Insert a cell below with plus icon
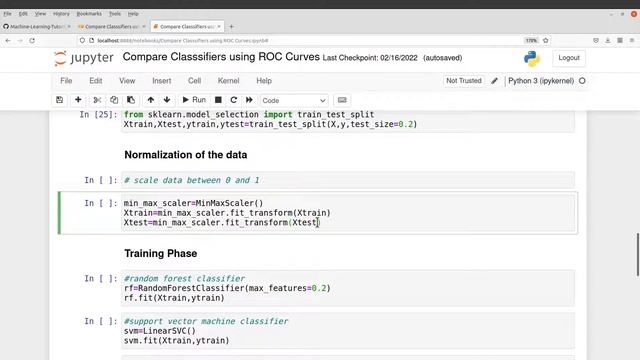Image resolution: width=640 pixels, height=360 pixels. 78,100
